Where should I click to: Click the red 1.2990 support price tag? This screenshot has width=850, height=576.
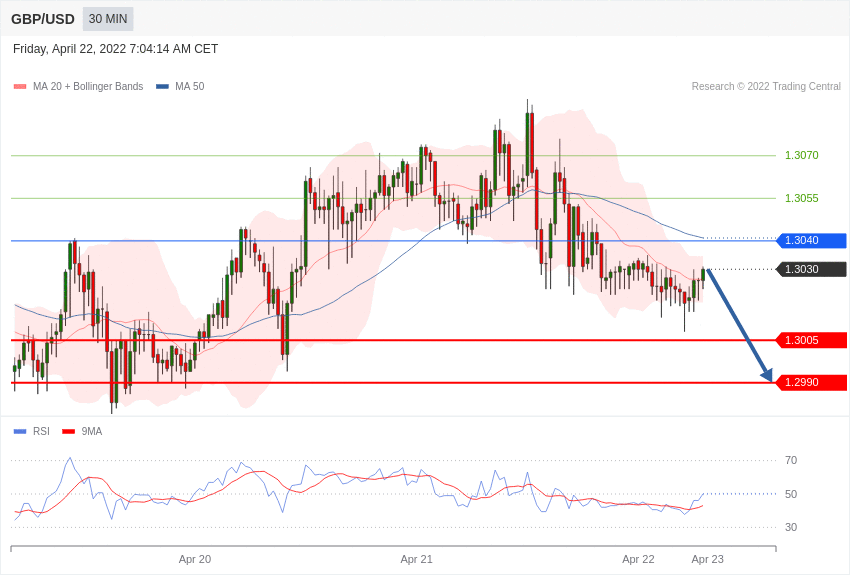point(811,383)
